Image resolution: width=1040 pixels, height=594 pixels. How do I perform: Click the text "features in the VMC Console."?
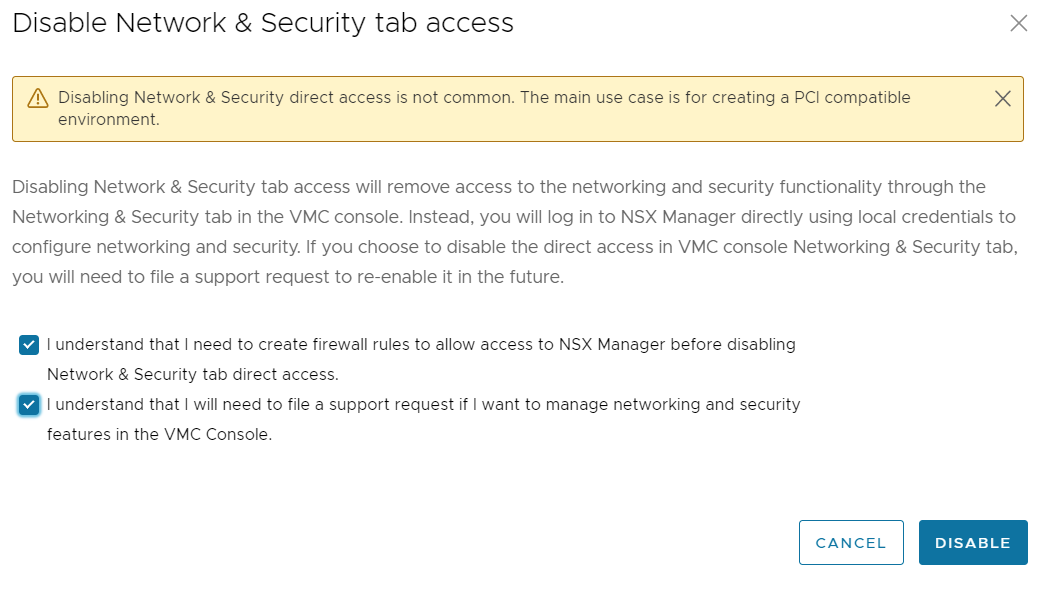tap(159, 435)
